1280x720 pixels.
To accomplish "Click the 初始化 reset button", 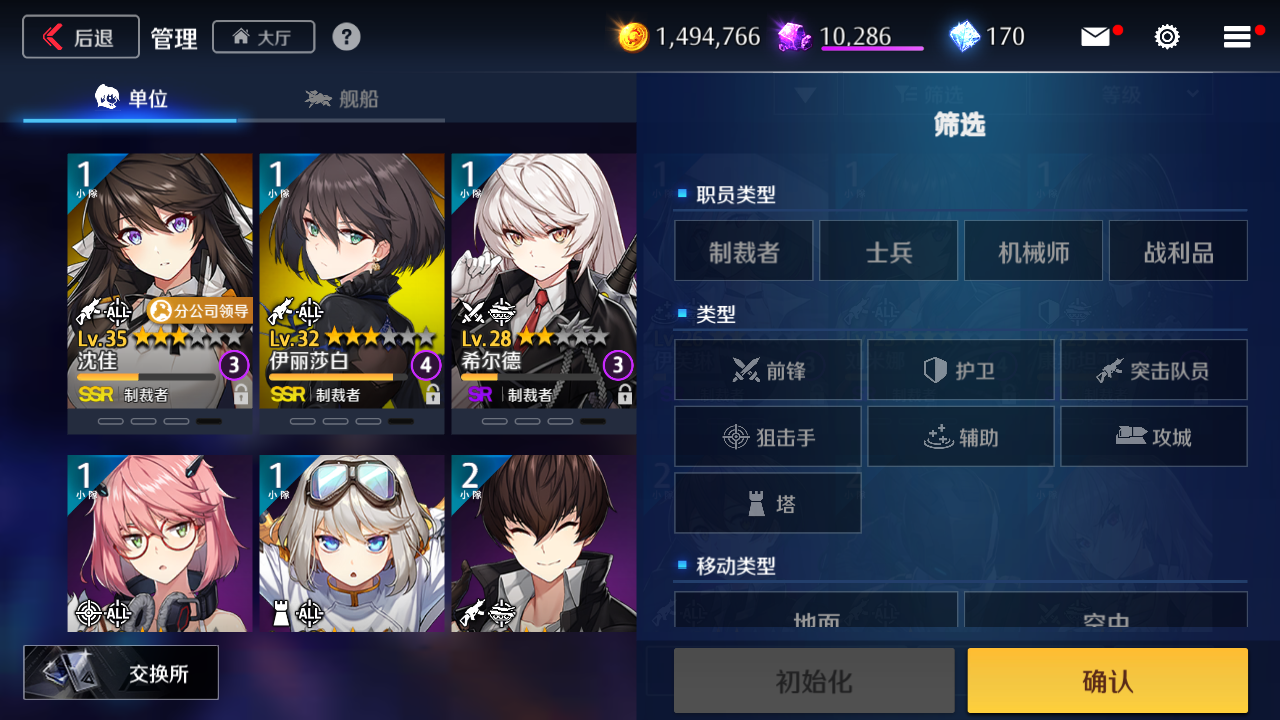I will click(x=814, y=681).
